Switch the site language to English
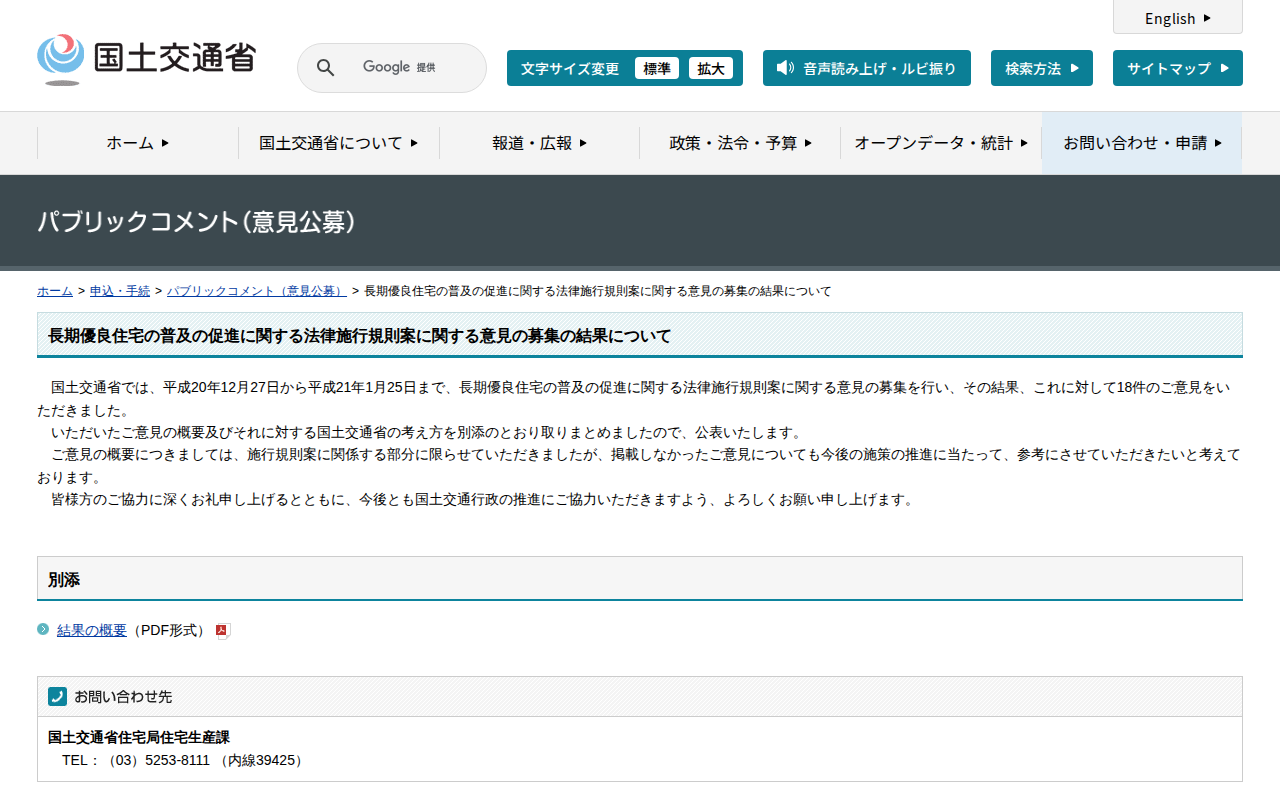Image resolution: width=1280 pixels, height=800 pixels. tap(1177, 18)
